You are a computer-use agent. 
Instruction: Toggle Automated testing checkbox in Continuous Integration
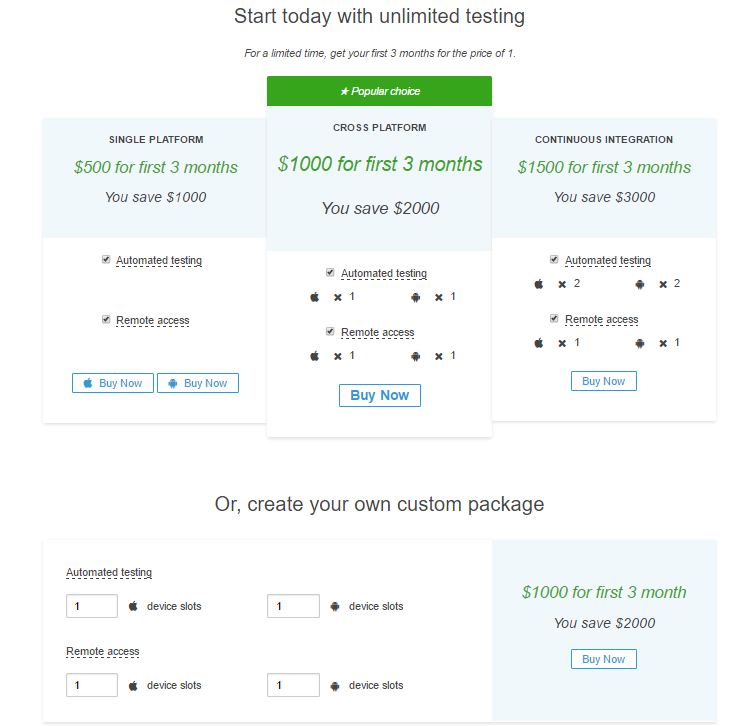pyautogui.click(x=555, y=259)
